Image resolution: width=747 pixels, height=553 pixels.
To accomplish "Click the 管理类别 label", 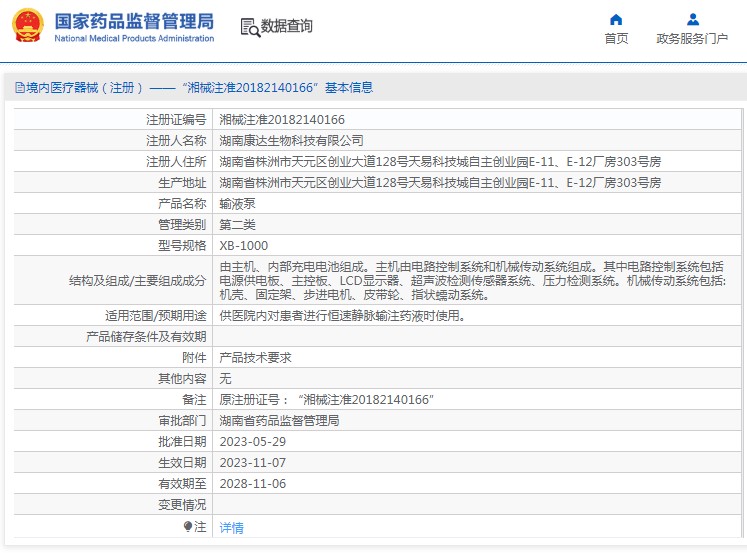I will (x=182, y=224).
